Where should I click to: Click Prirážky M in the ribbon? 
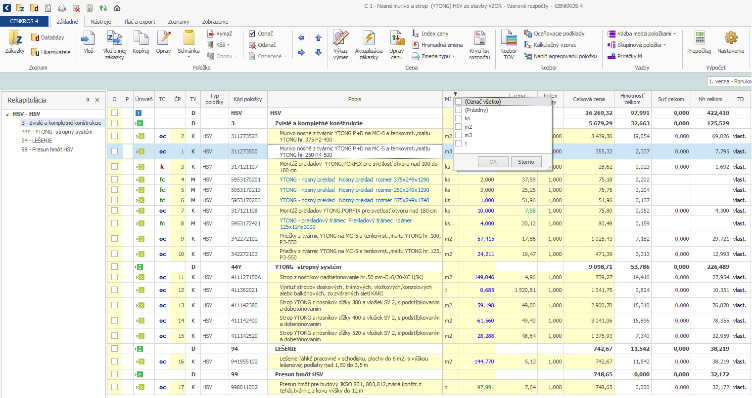(625, 56)
